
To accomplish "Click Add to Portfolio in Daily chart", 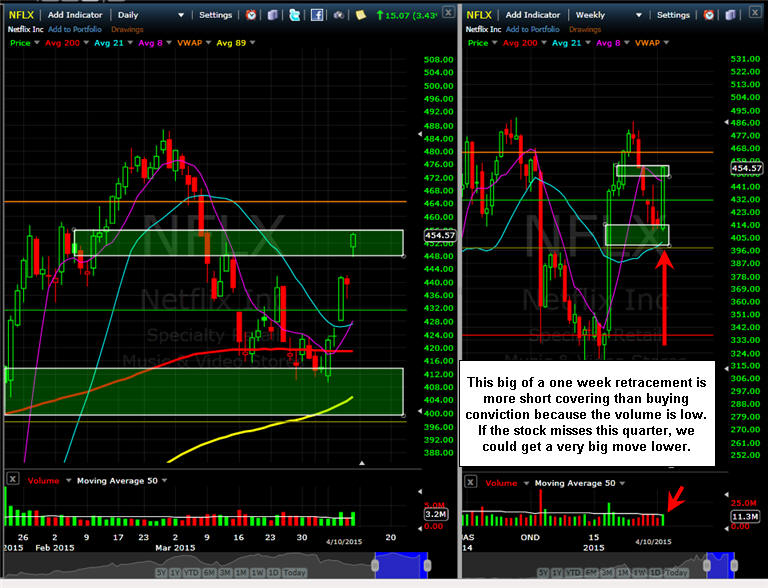I will (x=75, y=29).
